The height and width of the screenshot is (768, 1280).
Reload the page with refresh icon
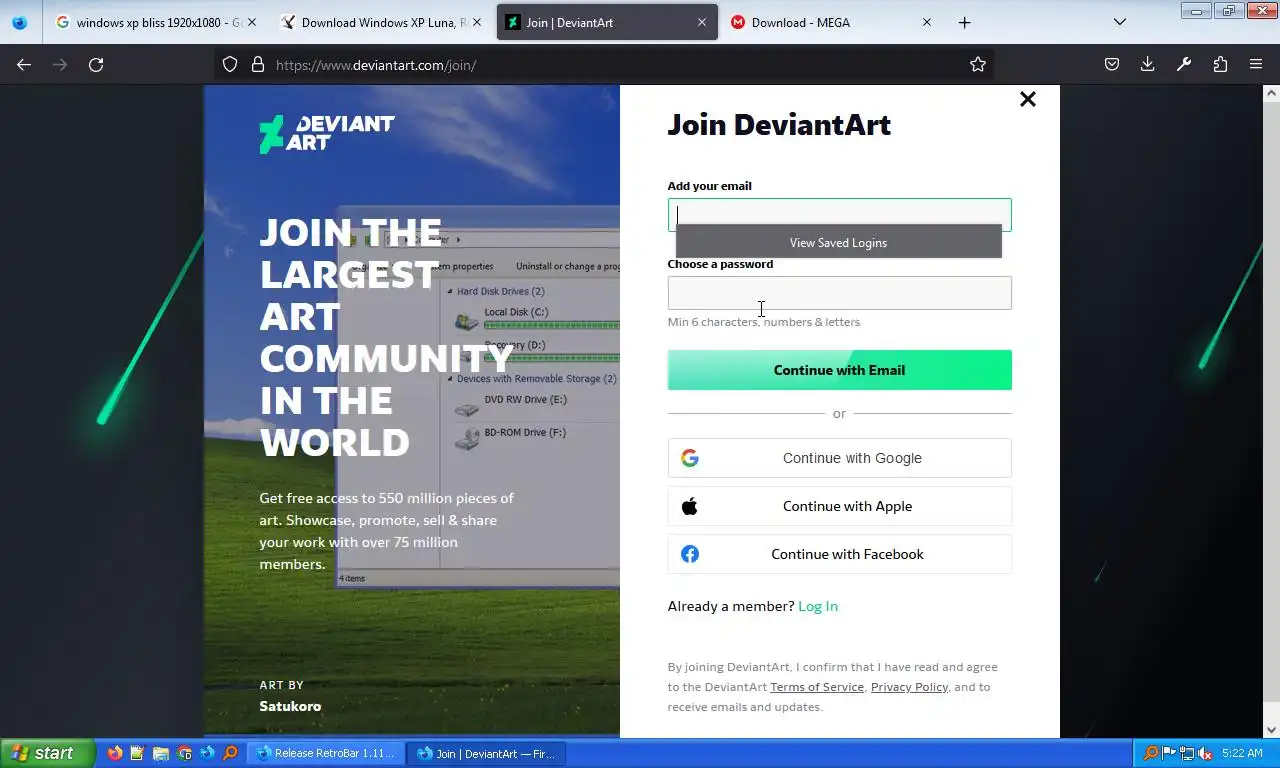click(96, 64)
